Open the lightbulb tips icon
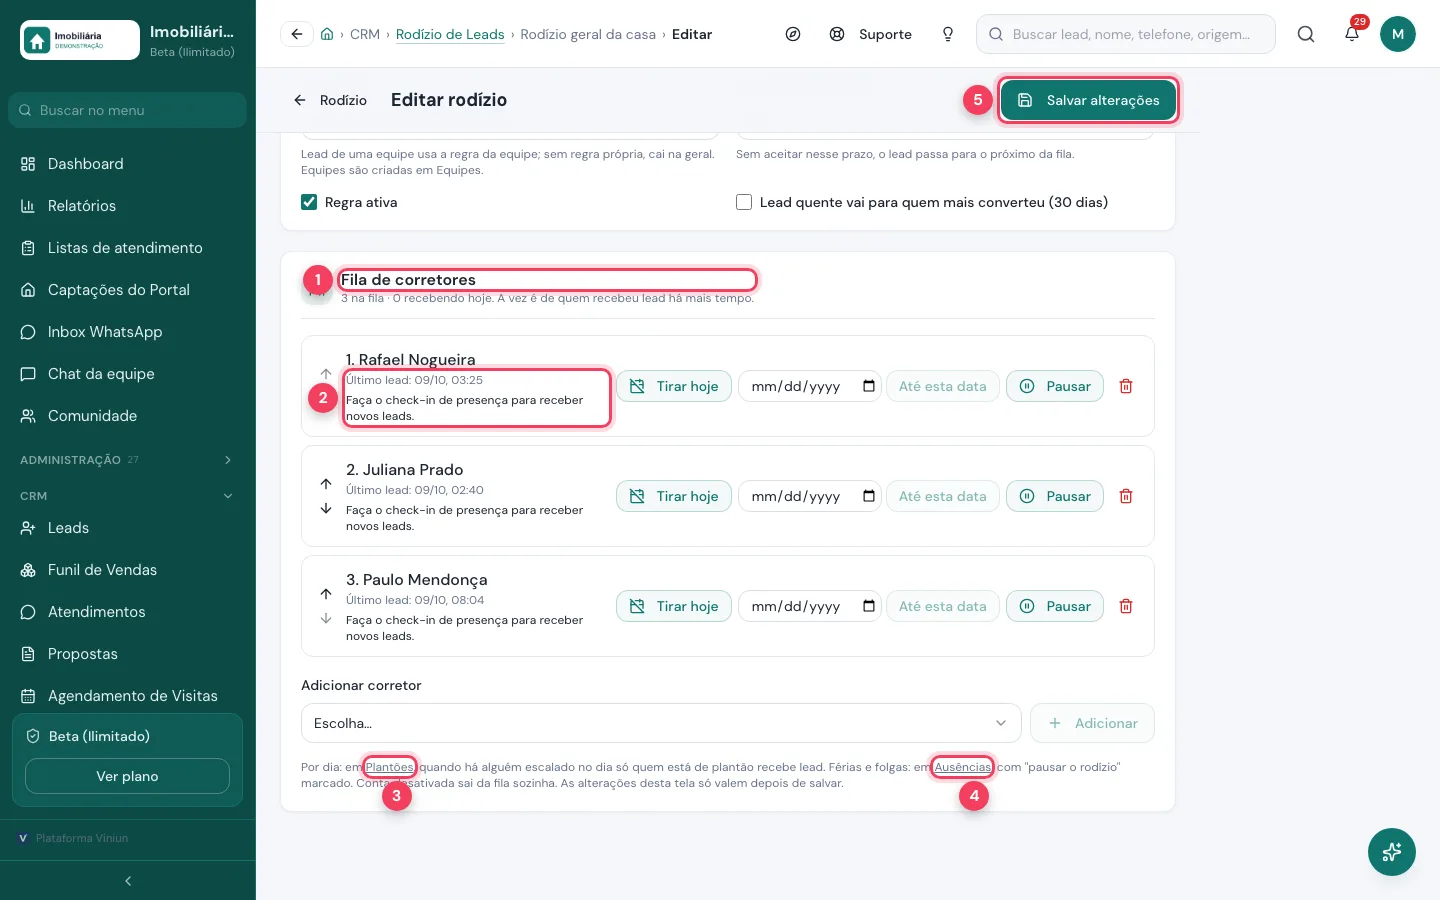 (948, 34)
